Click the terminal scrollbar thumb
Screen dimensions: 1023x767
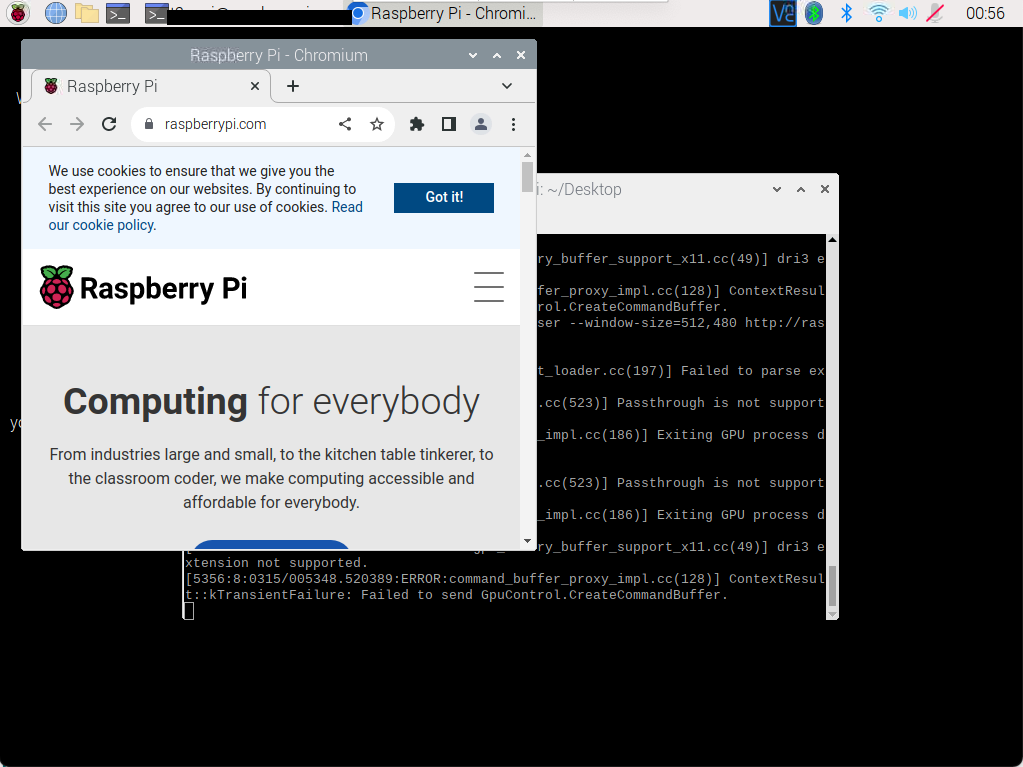(832, 586)
